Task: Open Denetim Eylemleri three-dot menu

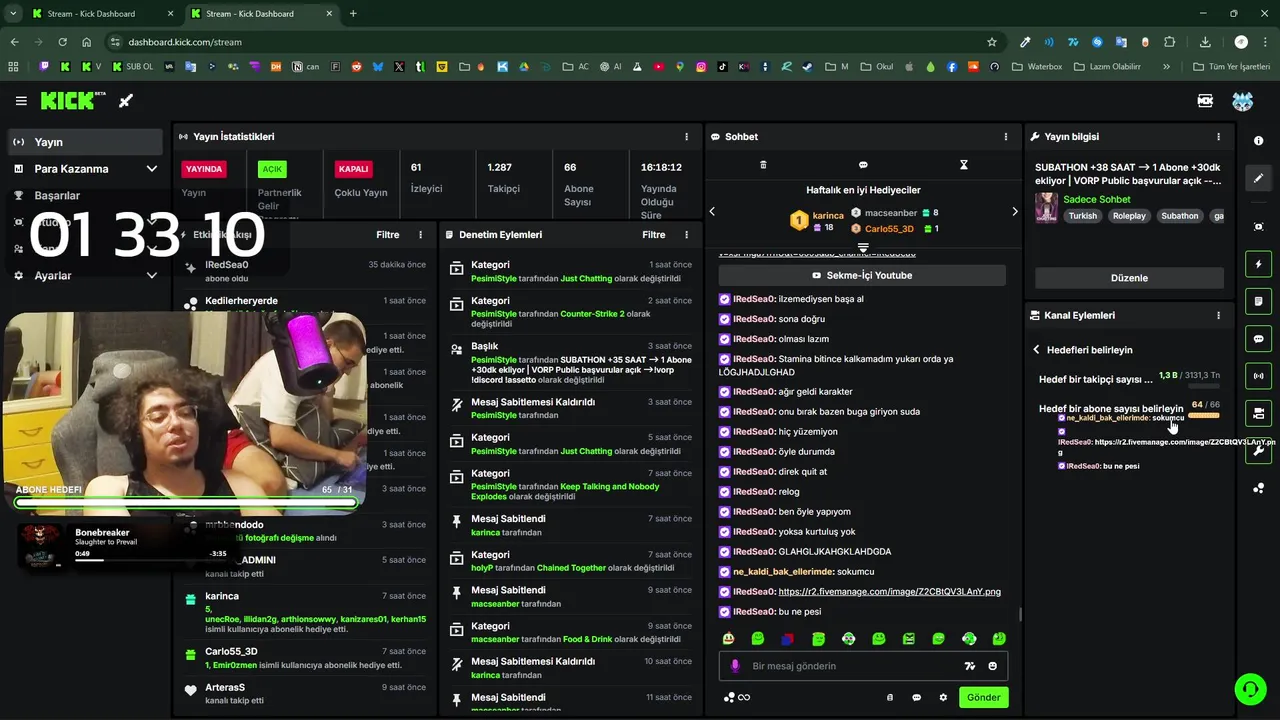Action: pos(686,235)
